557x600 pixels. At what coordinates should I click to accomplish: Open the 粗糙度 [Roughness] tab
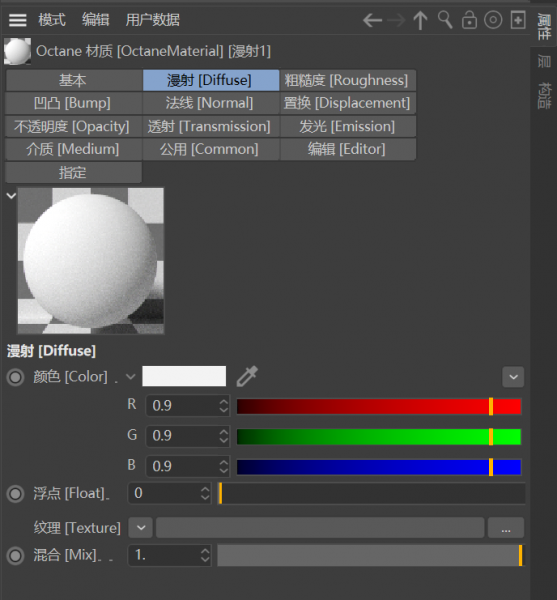(x=348, y=80)
